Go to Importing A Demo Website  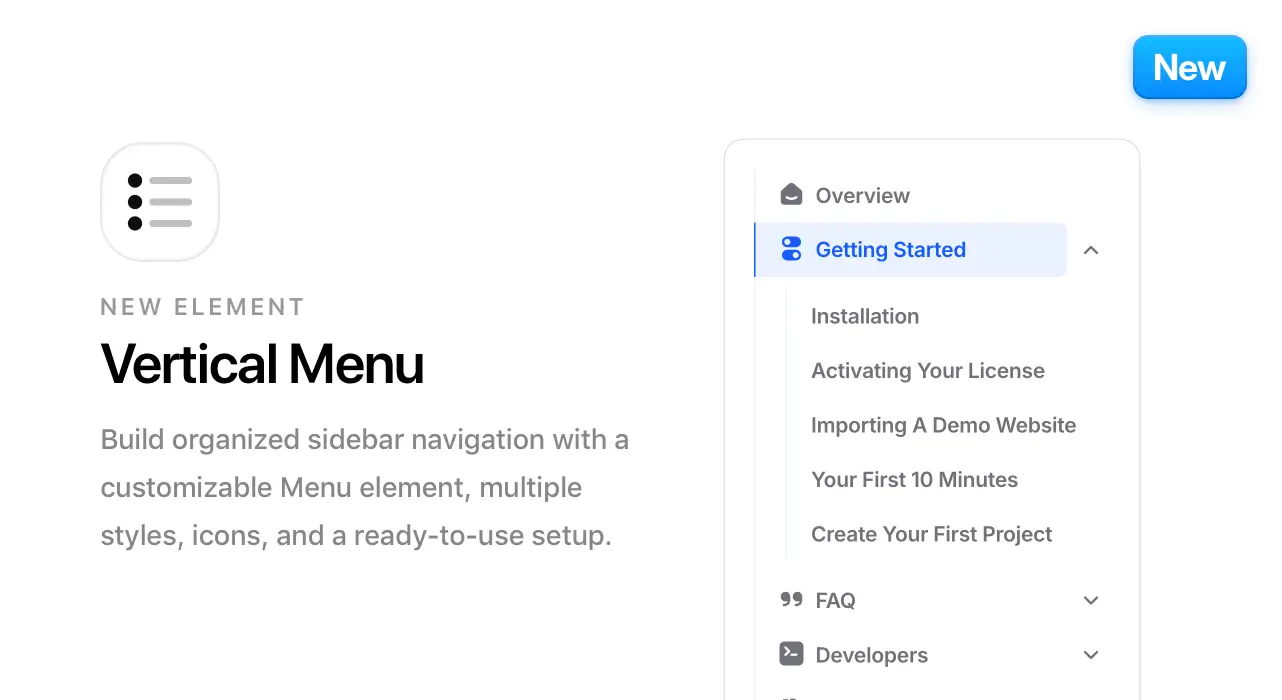(x=943, y=425)
